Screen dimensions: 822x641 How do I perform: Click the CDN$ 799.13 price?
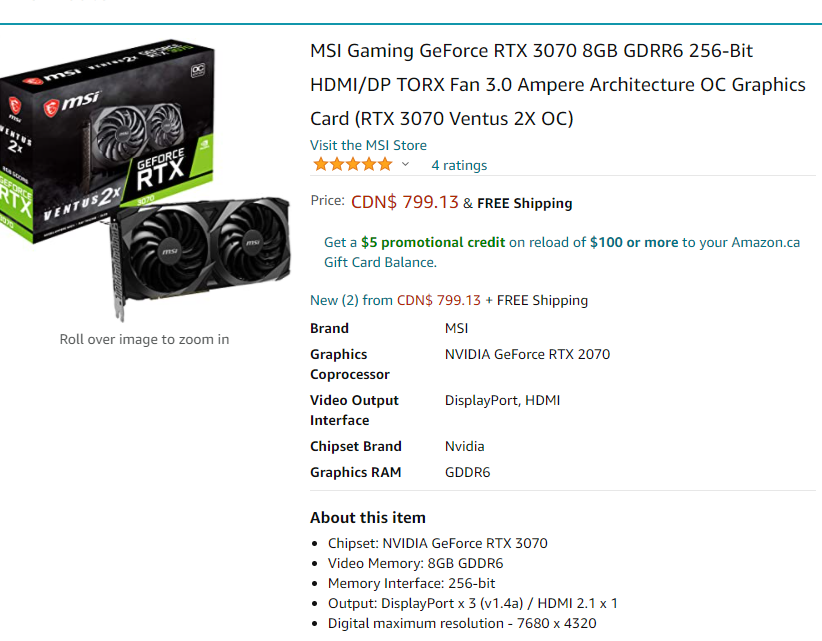pos(404,202)
